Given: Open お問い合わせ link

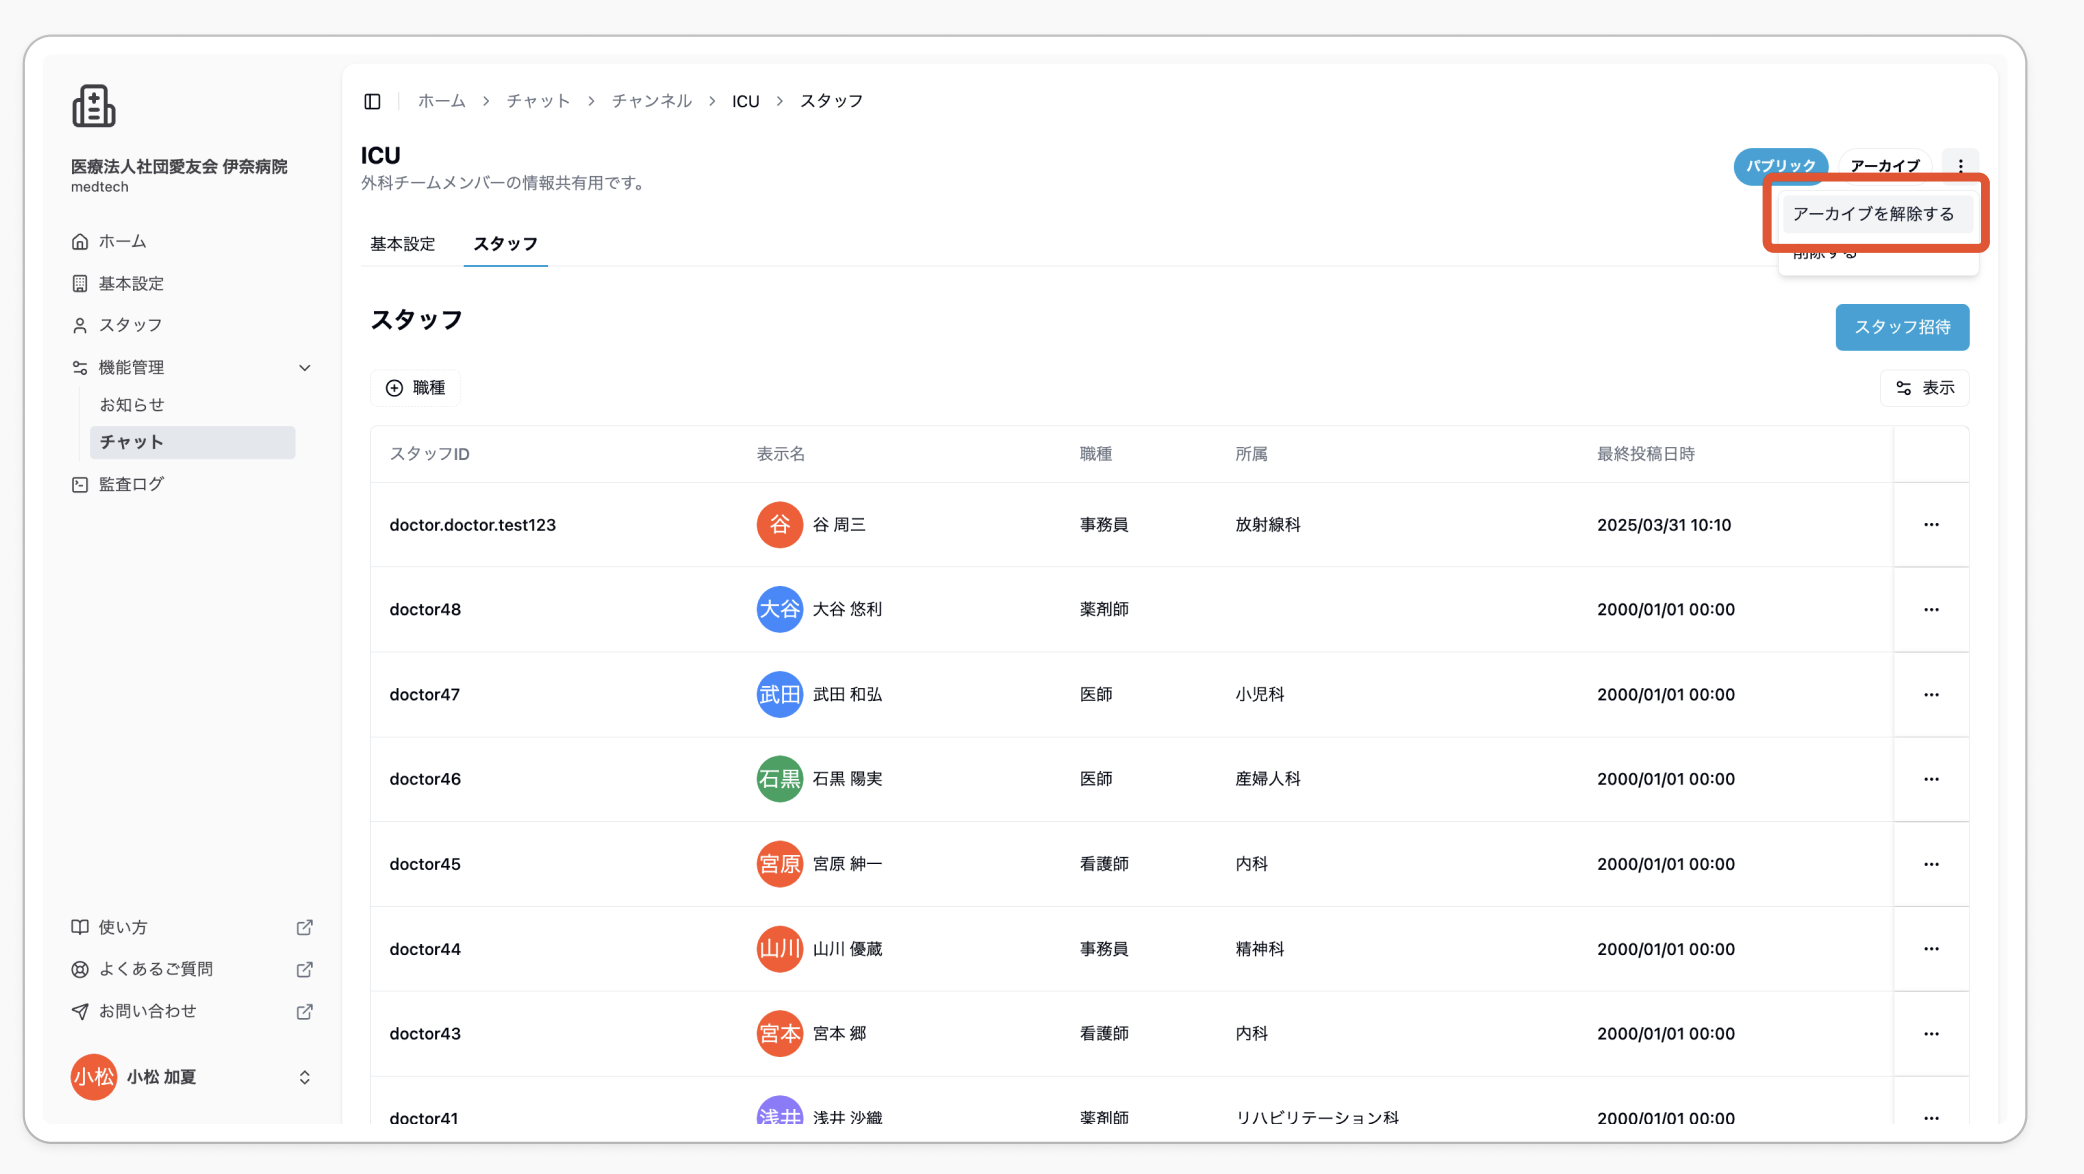Looking at the screenshot, I should click(x=148, y=1012).
